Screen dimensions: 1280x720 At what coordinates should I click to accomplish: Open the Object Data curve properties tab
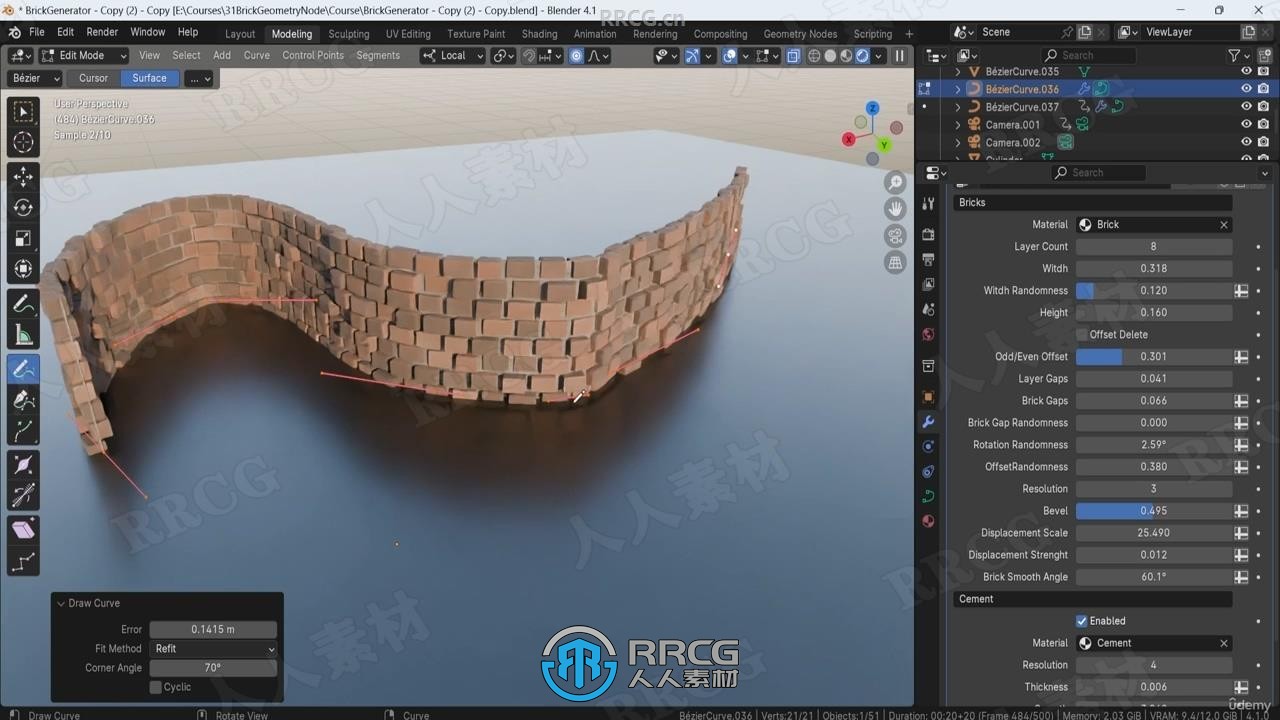point(928,496)
